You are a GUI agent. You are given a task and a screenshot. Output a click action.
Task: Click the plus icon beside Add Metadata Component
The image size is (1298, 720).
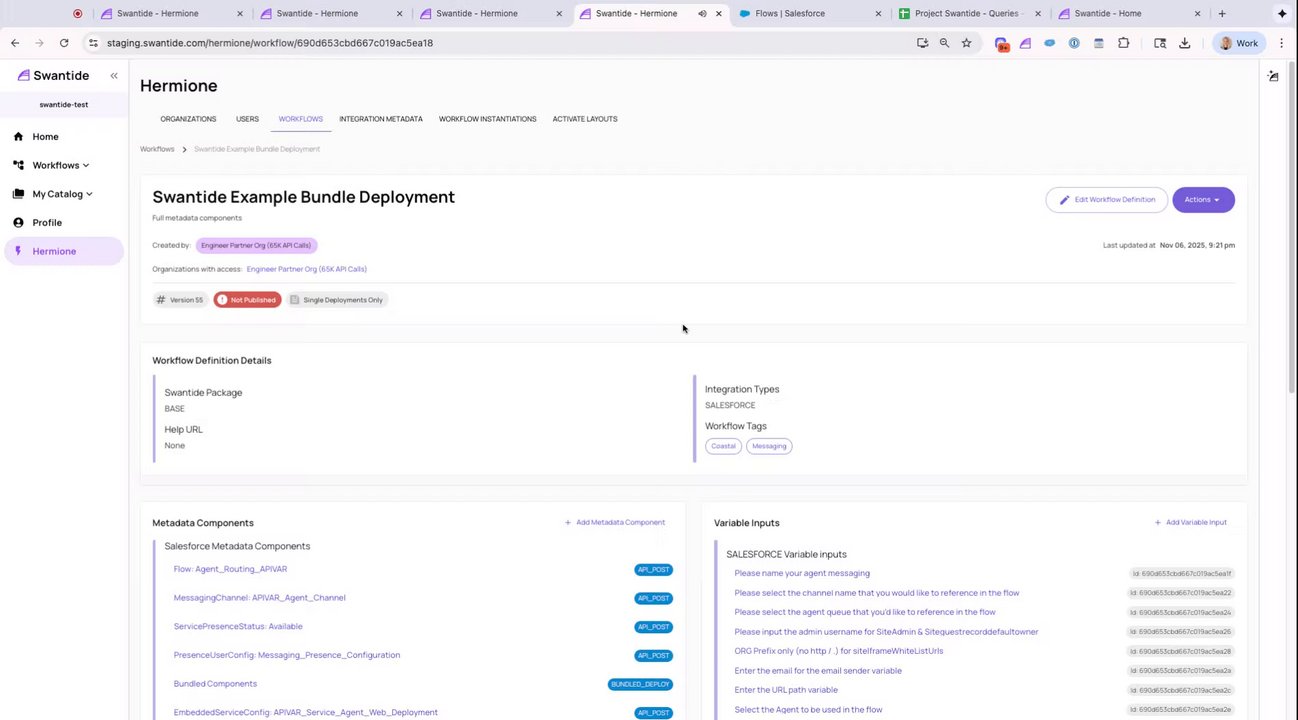point(568,523)
